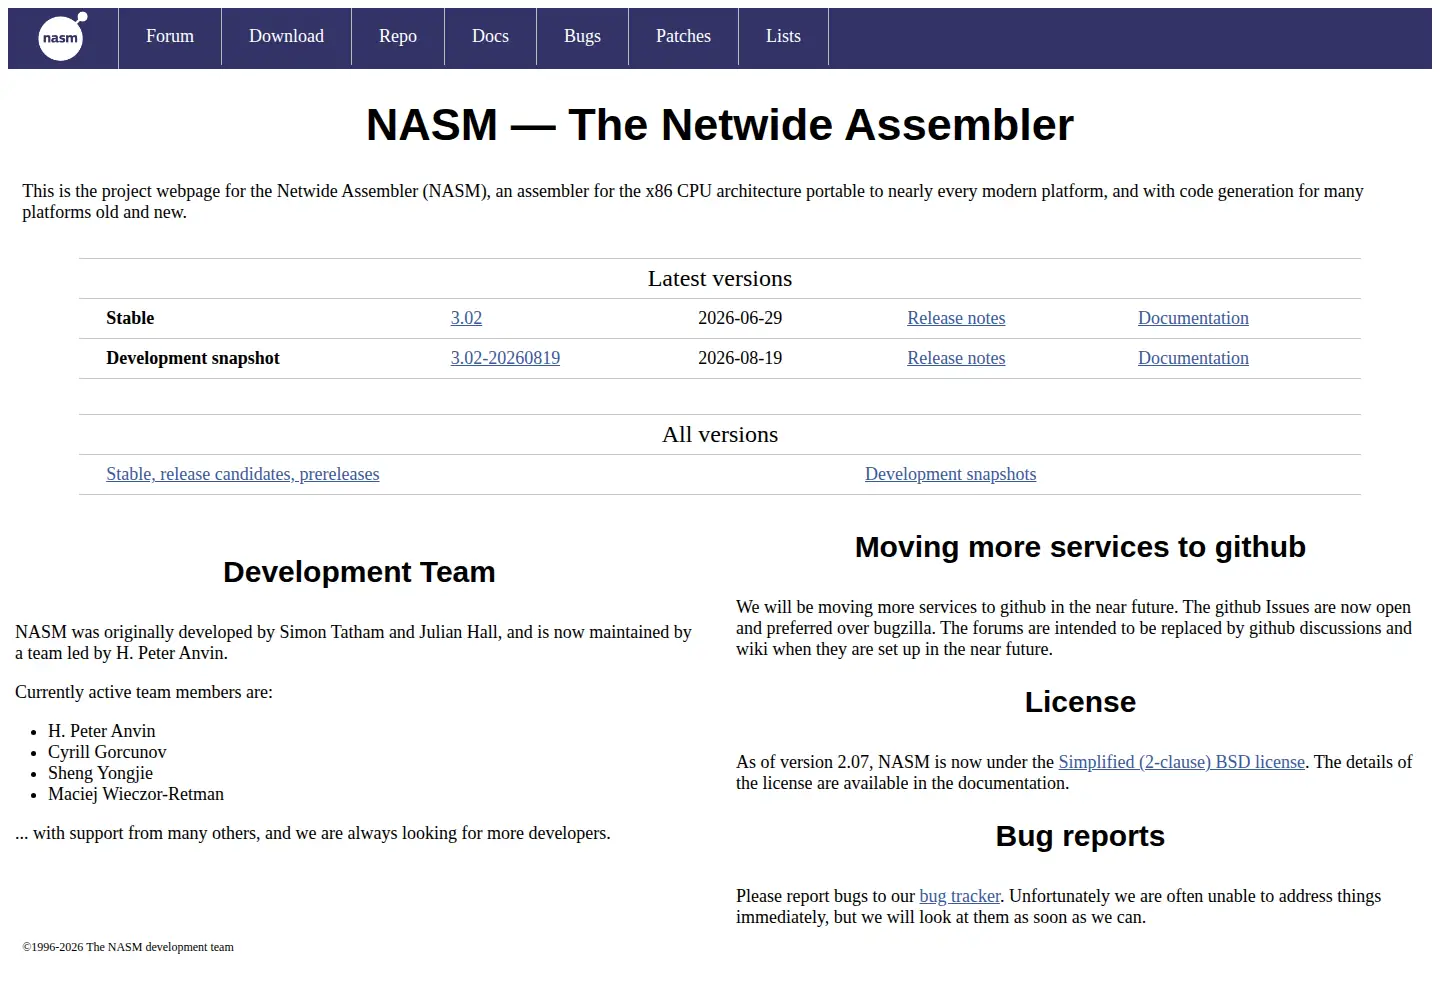Click team member 'H. Peter Anvin' list item
The width and height of the screenshot is (1440, 1000).
pos(102,731)
